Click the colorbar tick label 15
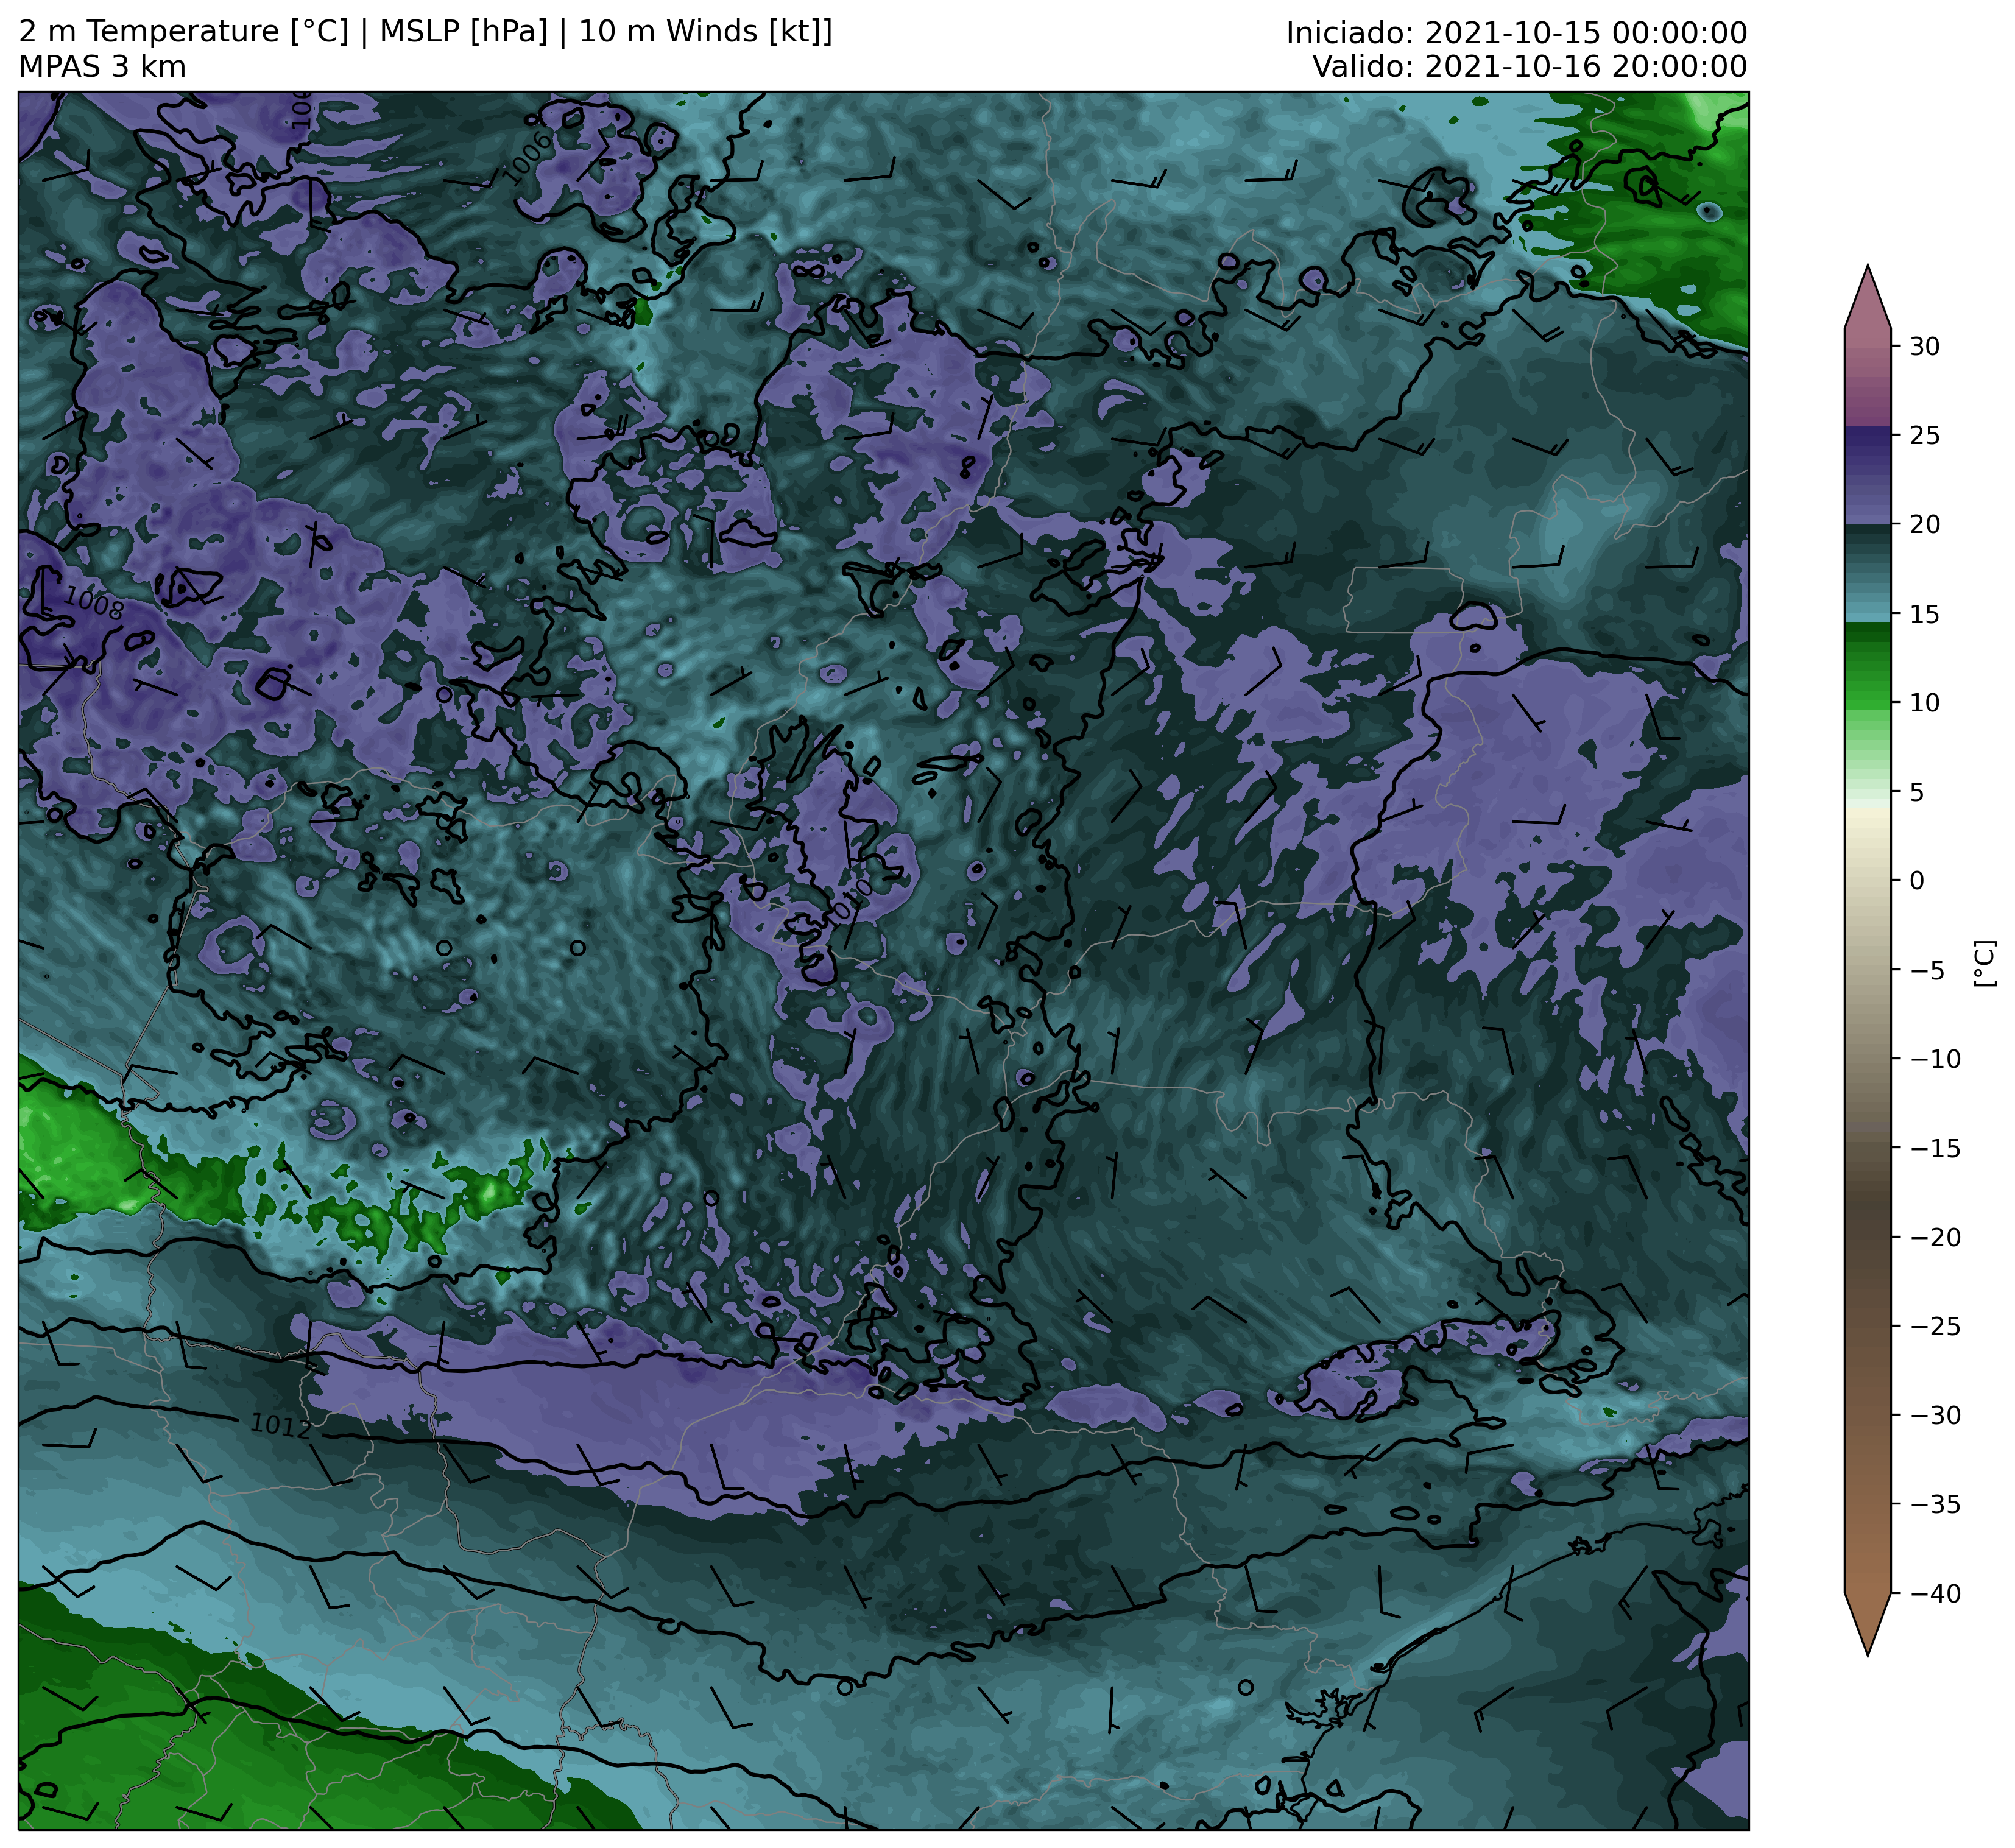2015x1848 pixels. coord(1924,614)
